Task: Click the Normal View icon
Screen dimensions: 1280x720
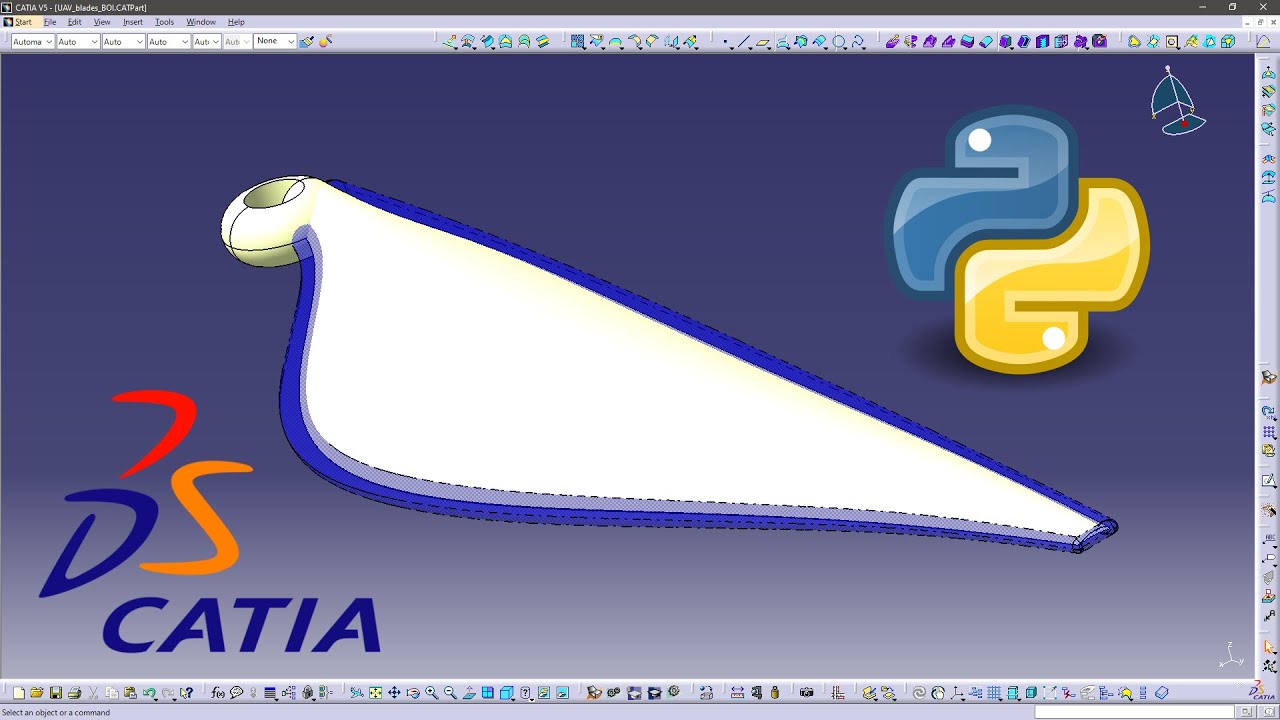Action: 469,692
